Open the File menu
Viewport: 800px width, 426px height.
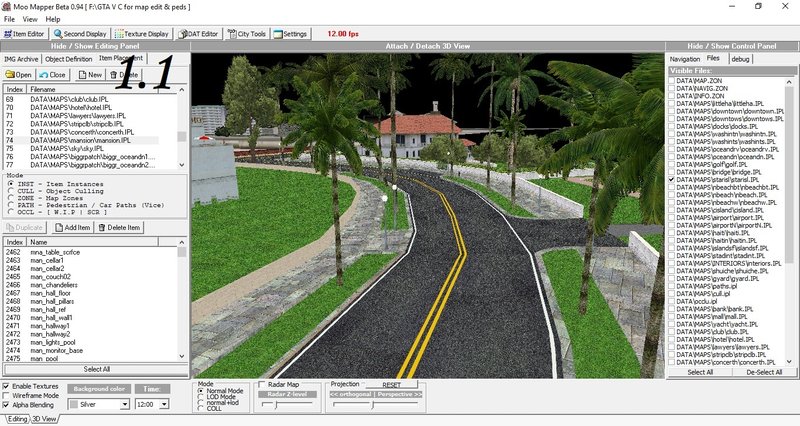9,19
